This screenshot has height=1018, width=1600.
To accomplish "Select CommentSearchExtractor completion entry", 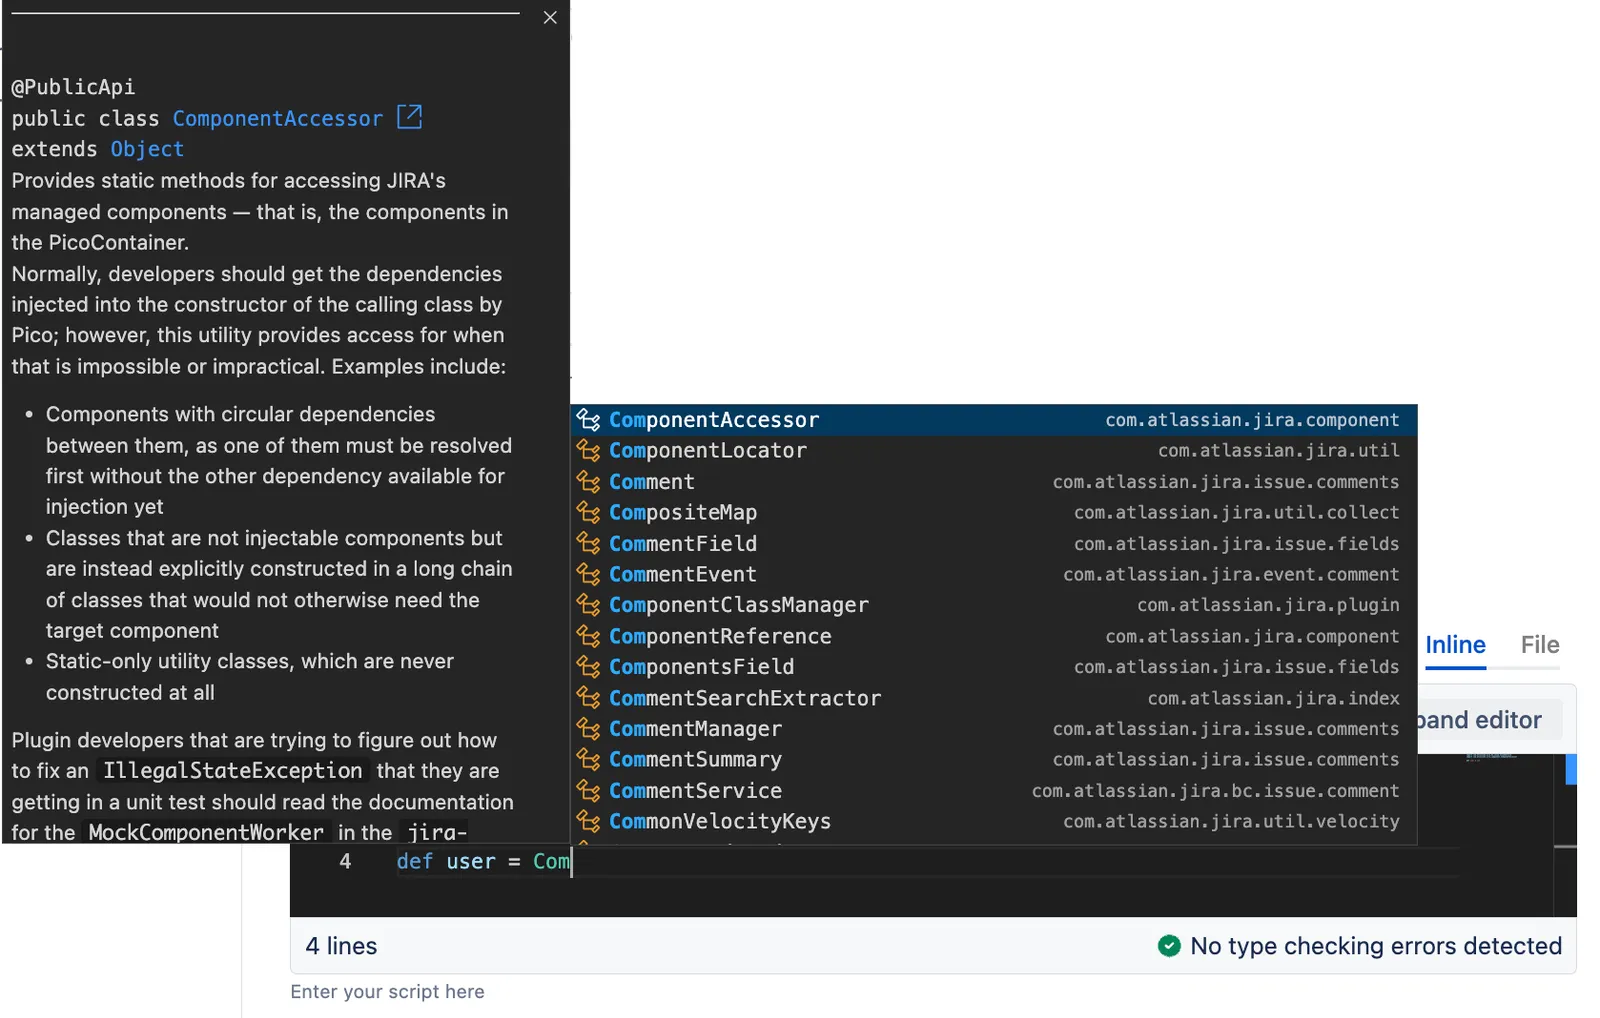I will tap(994, 698).
